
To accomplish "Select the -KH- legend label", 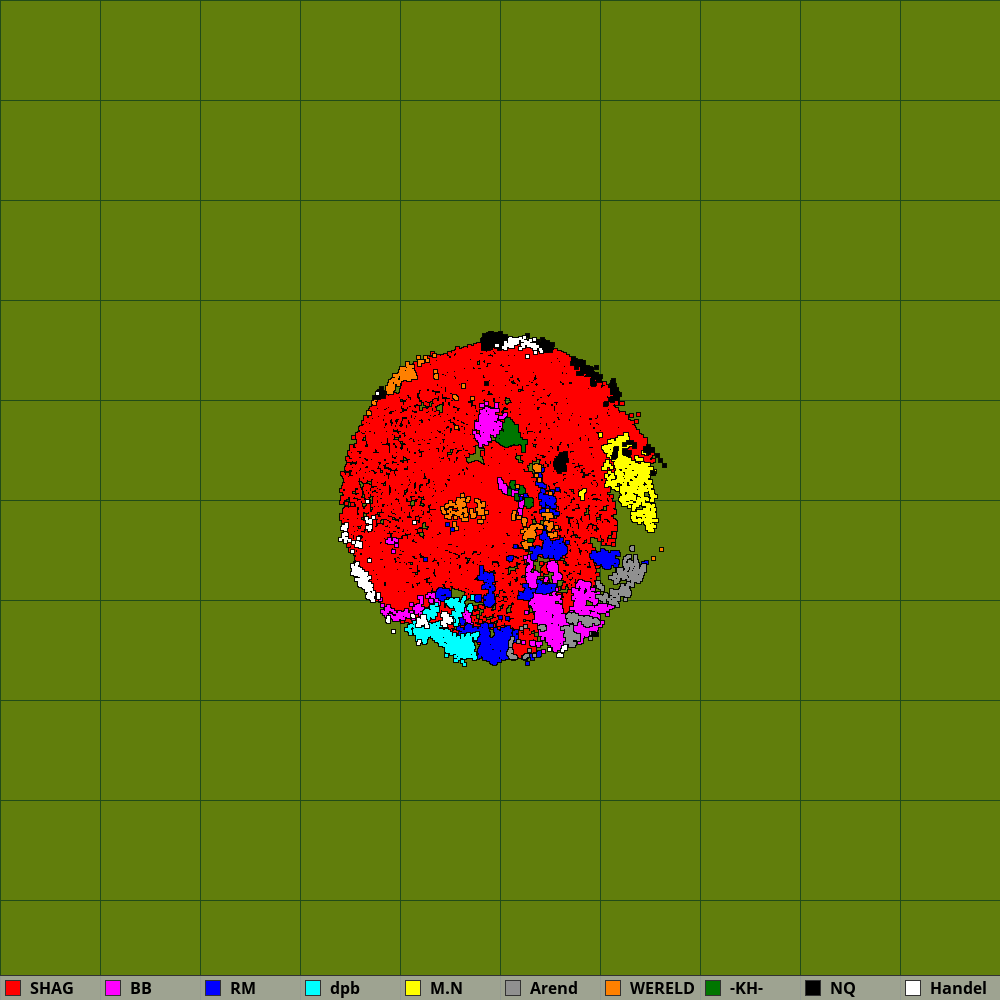I will tap(746, 989).
